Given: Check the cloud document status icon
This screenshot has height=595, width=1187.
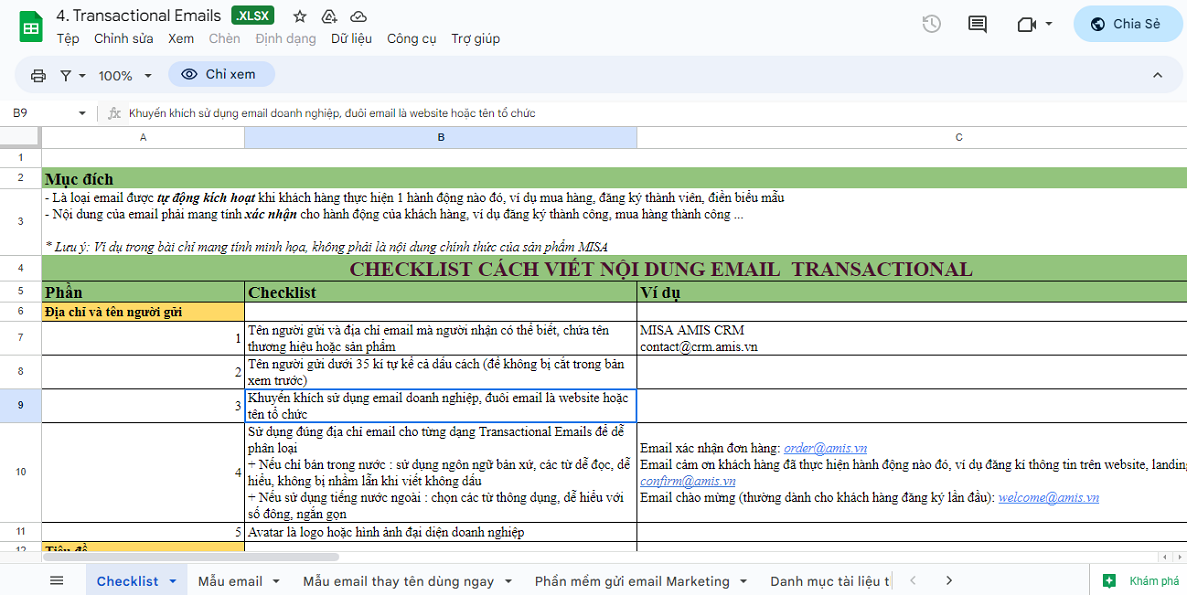Looking at the screenshot, I should [x=359, y=17].
